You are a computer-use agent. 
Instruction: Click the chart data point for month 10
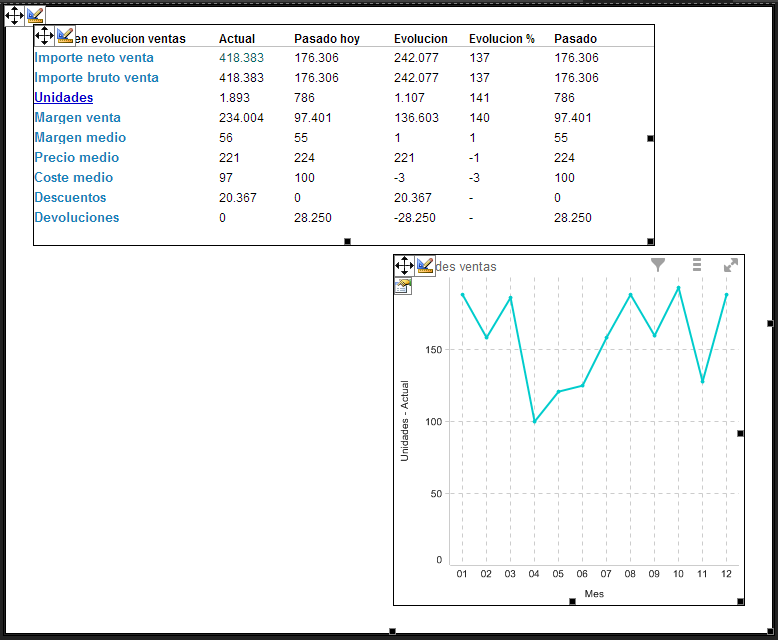click(x=678, y=288)
